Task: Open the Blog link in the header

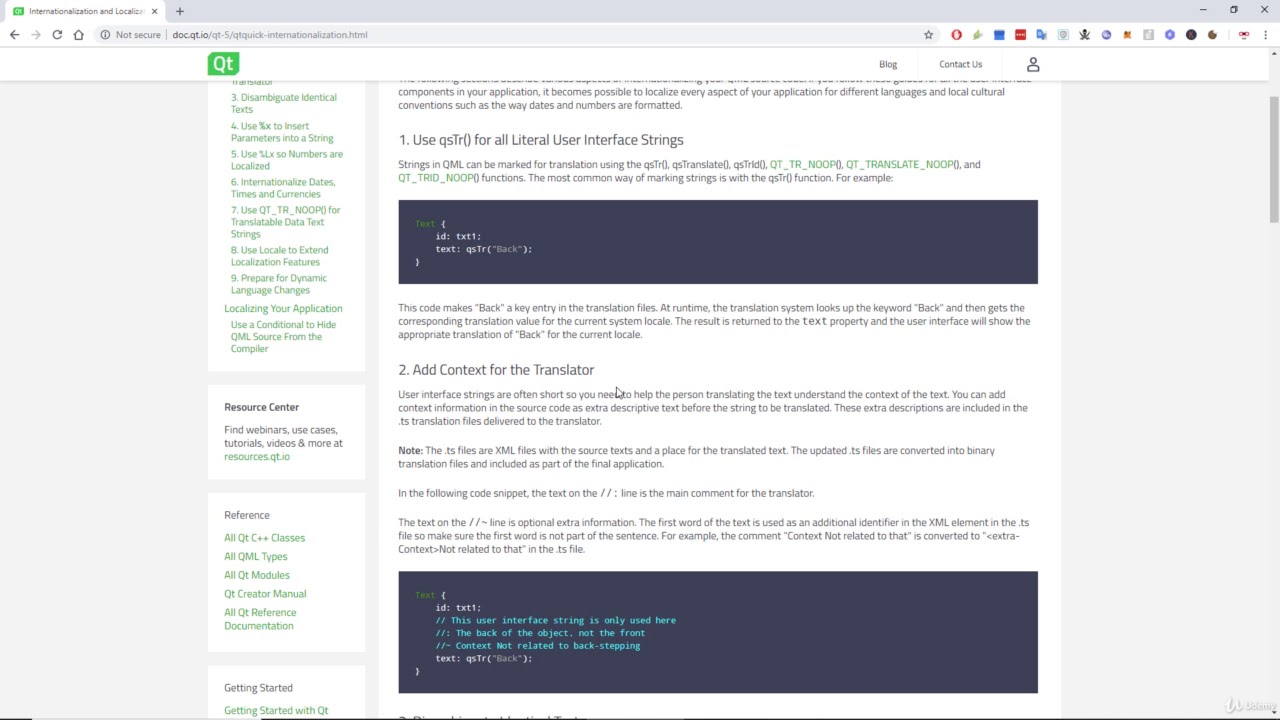Action: pyautogui.click(x=888, y=64)
